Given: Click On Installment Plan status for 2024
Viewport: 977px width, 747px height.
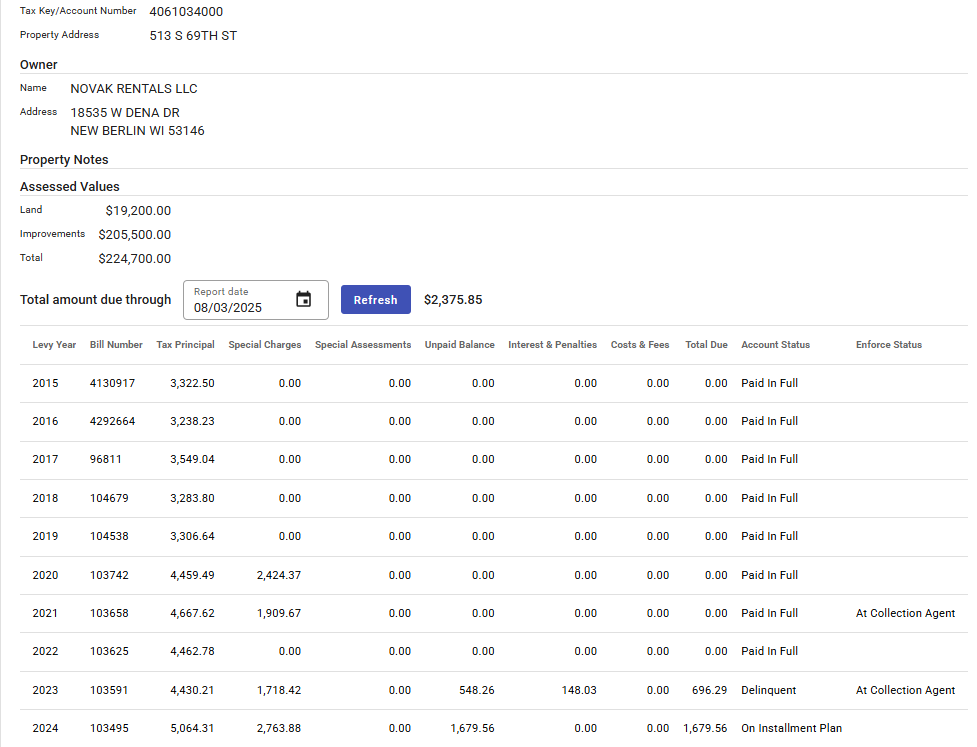Looking at the screenshot, I should (791, 728).
